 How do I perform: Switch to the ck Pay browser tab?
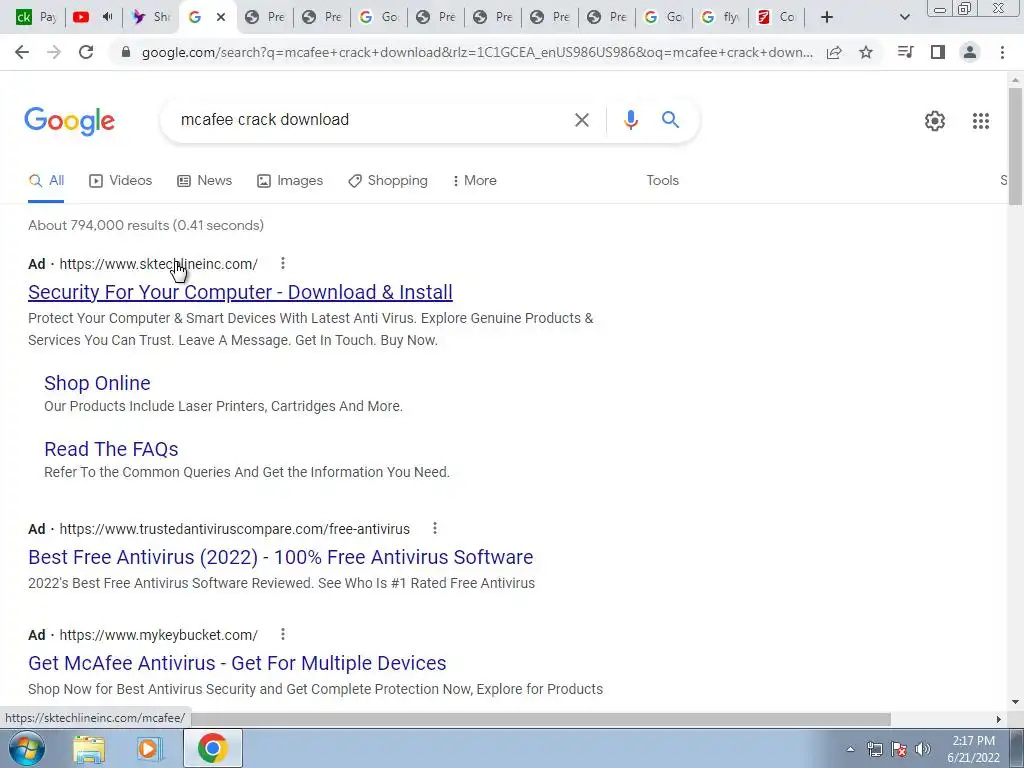coord(36,17)
